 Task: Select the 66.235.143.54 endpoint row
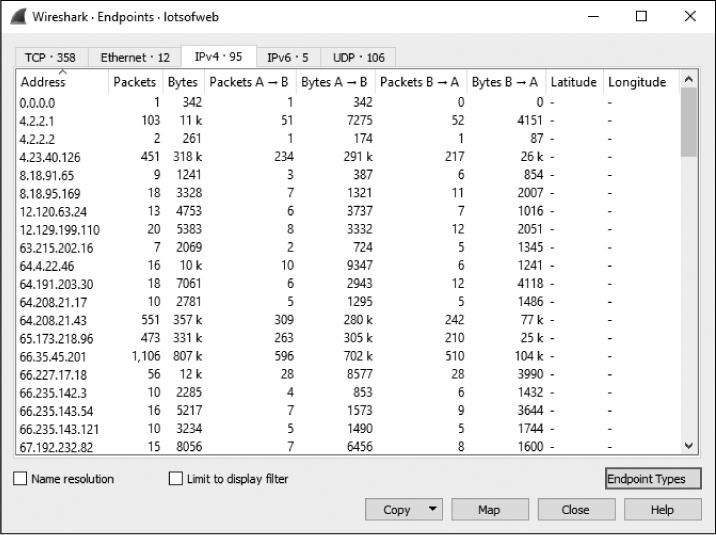(x=348, y=410)
